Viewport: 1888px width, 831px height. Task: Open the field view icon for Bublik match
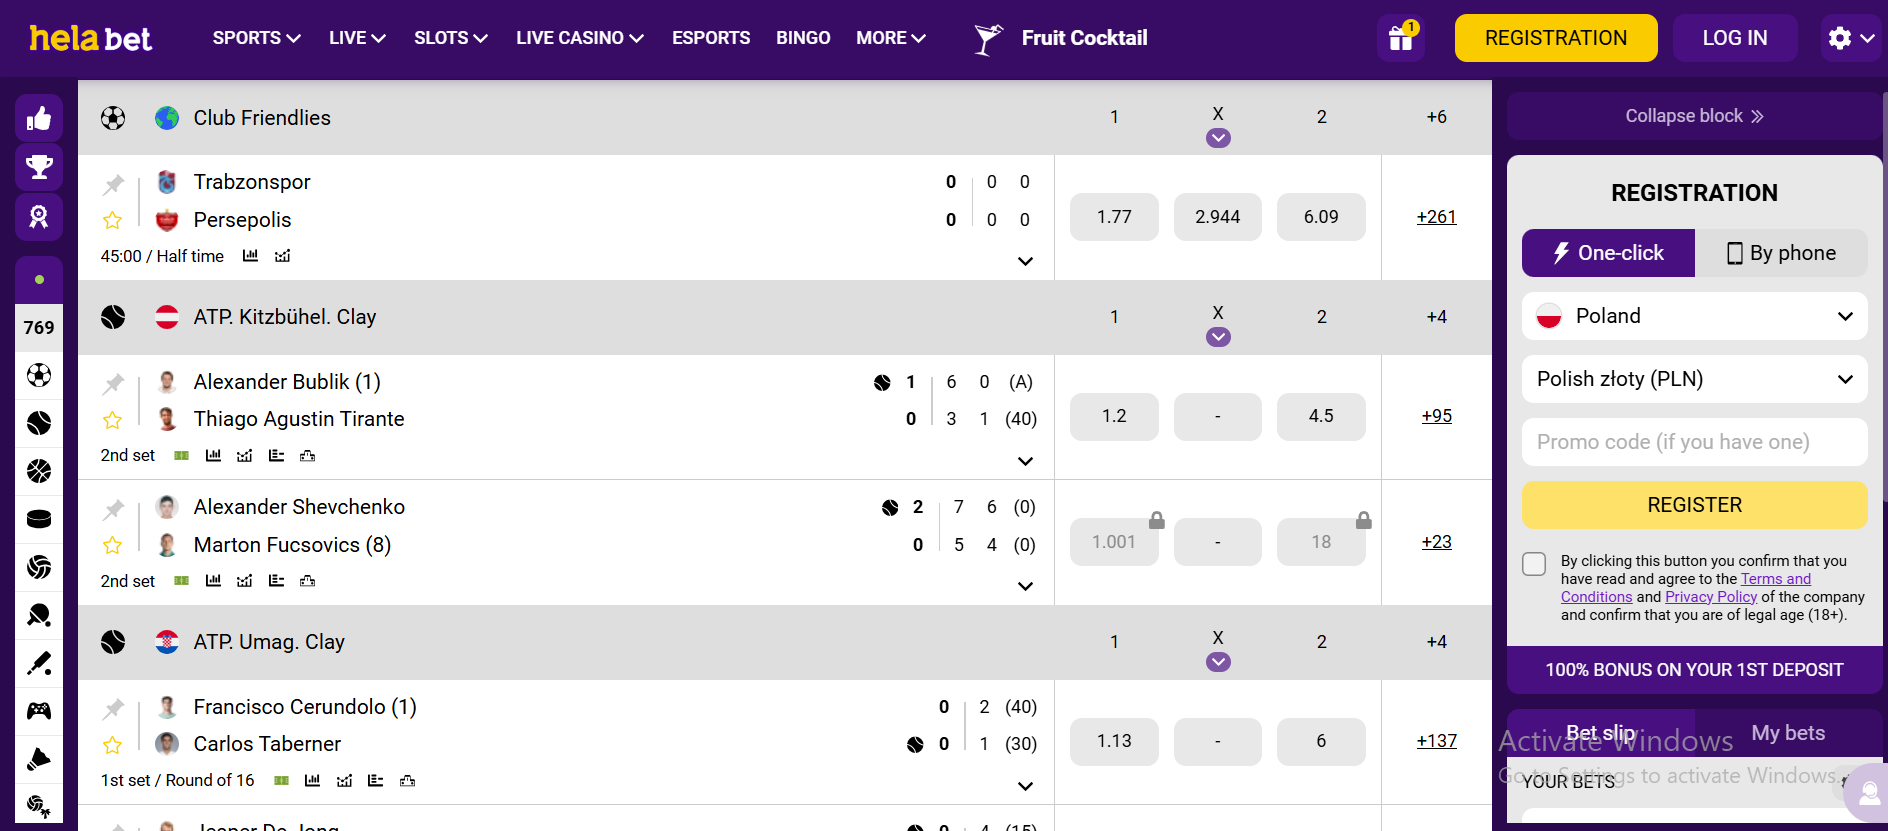click(x=181, y=456)
